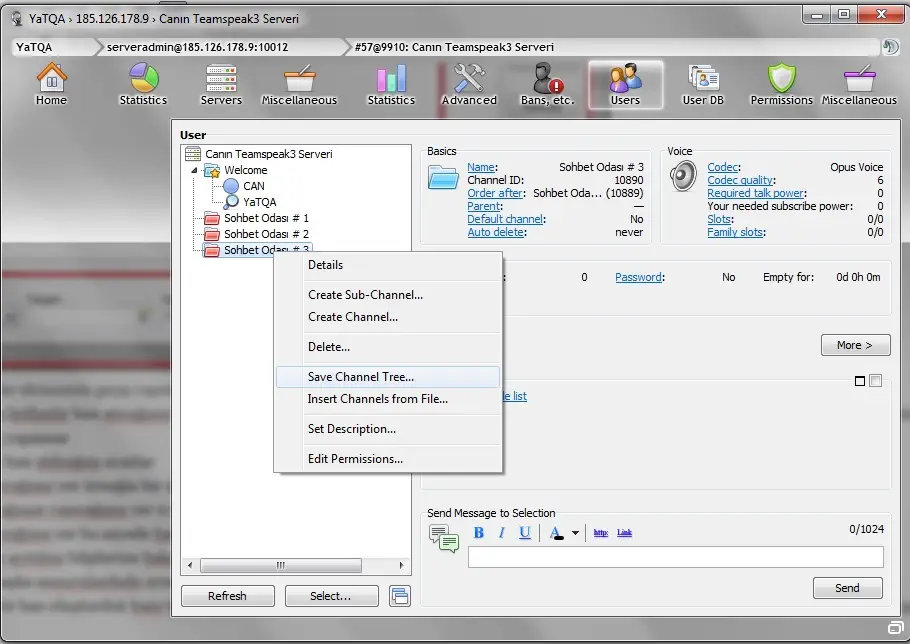The height and width of the screenshot is (644, 910).
Task: Apply underline formatting to the message
Action: tap(525, 533)
